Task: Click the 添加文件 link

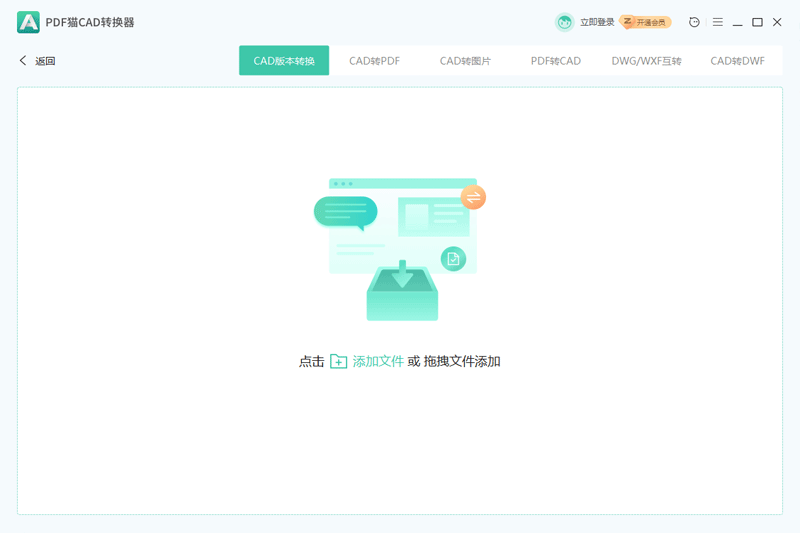Action: (378, 361)
